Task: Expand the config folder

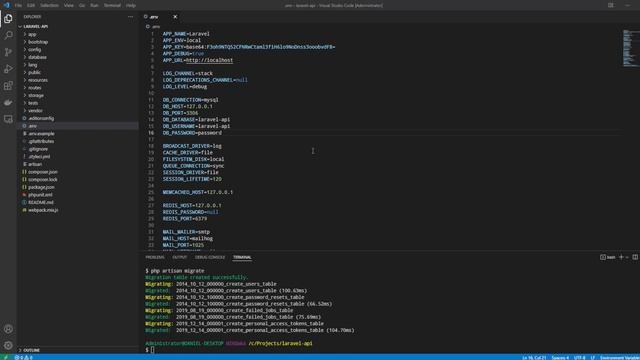Action: tap(78, 49)
